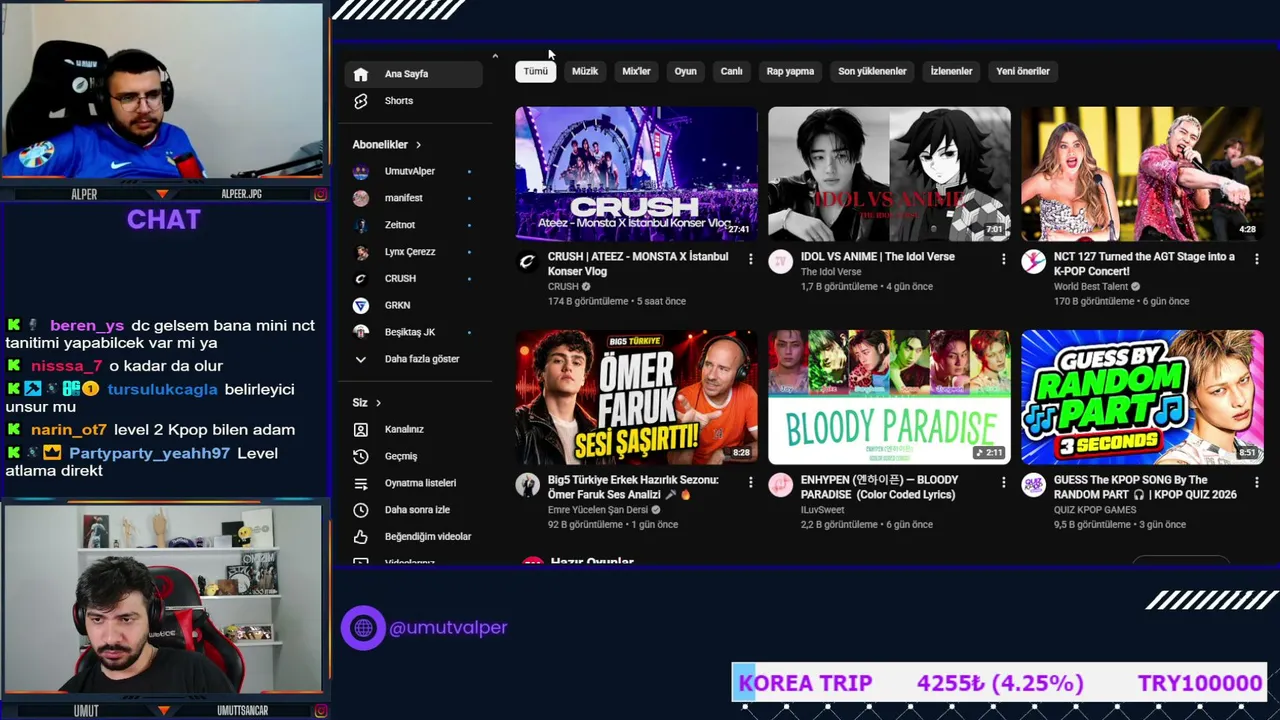Open options menu for GUESS The KPOP SONG video
The image size is (1280, 720).
tap(1256, 482)
